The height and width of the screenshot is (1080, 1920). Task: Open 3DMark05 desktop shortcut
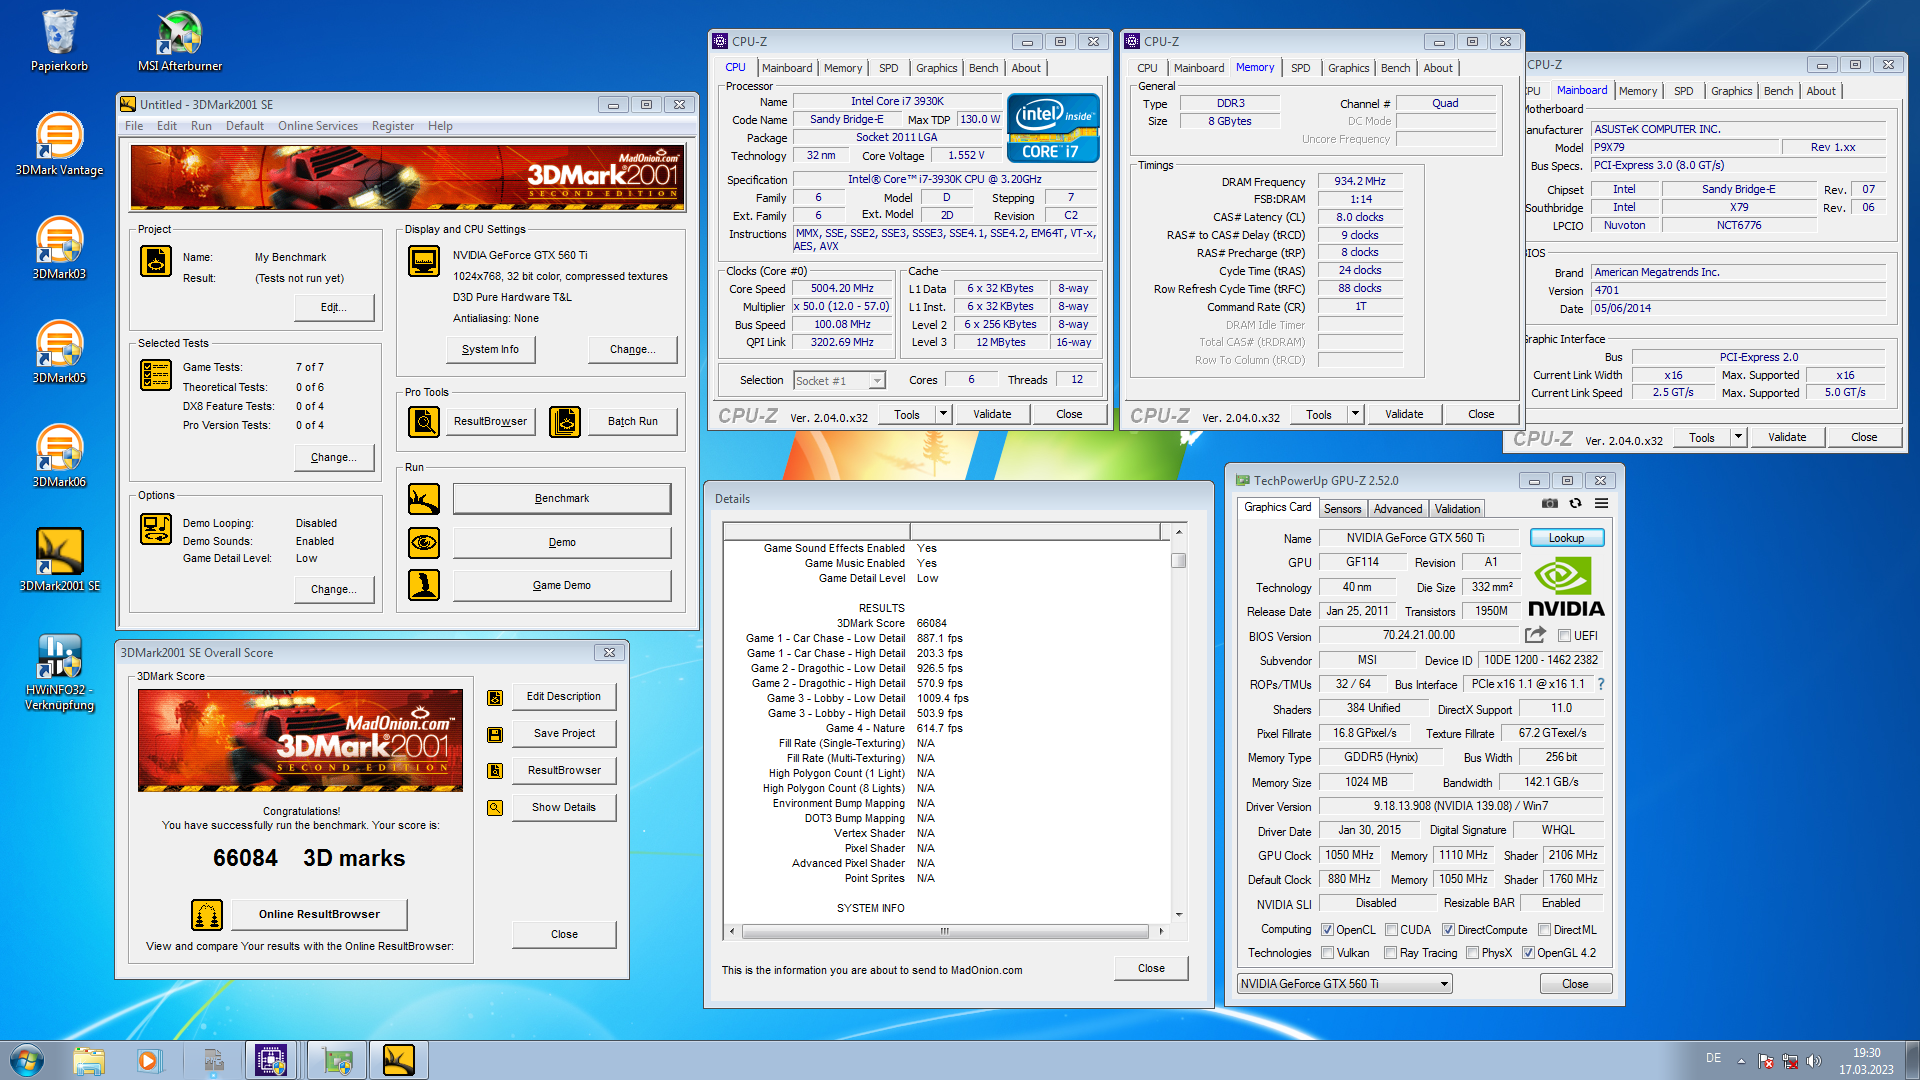pyautogui.click(x=59, y=352)
